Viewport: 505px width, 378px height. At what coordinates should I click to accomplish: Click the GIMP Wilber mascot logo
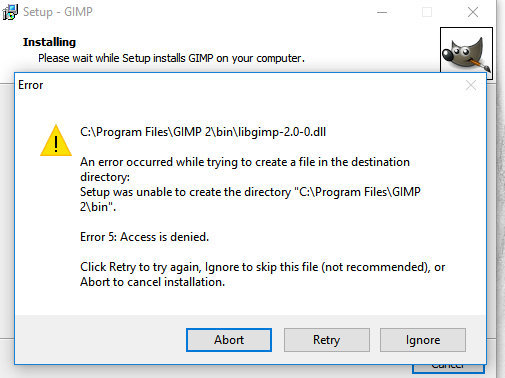coord(466,52)
